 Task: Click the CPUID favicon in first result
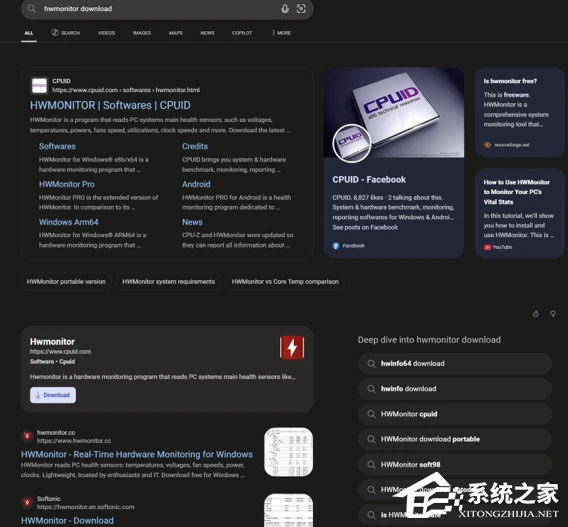39,85
